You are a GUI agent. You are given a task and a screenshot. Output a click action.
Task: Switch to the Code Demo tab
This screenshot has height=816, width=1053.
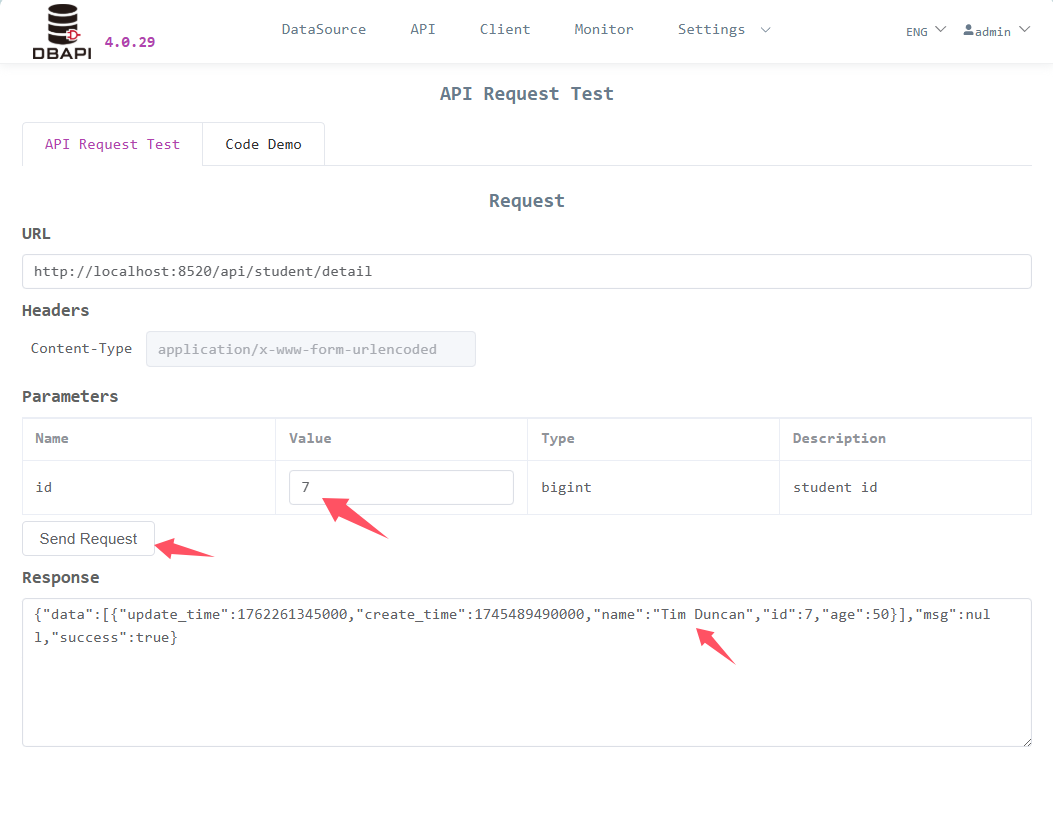pyautogui.click(x=262, y=144)
